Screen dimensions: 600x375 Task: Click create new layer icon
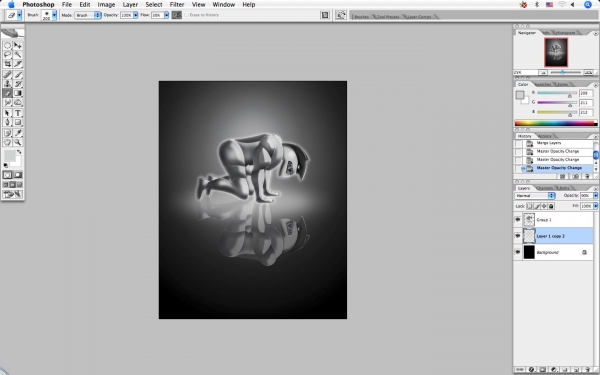(577, 370)
